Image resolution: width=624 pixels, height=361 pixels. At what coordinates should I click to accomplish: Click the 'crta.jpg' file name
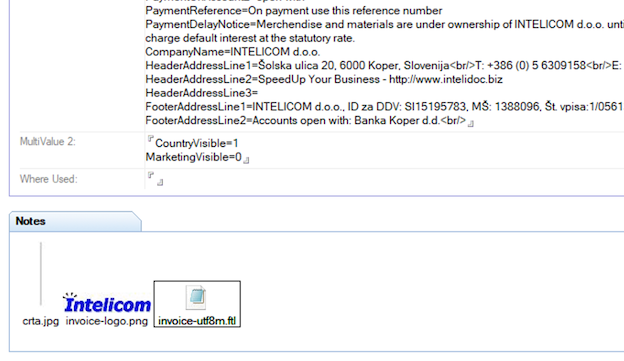pyautogui.click(x=41, y=321)
